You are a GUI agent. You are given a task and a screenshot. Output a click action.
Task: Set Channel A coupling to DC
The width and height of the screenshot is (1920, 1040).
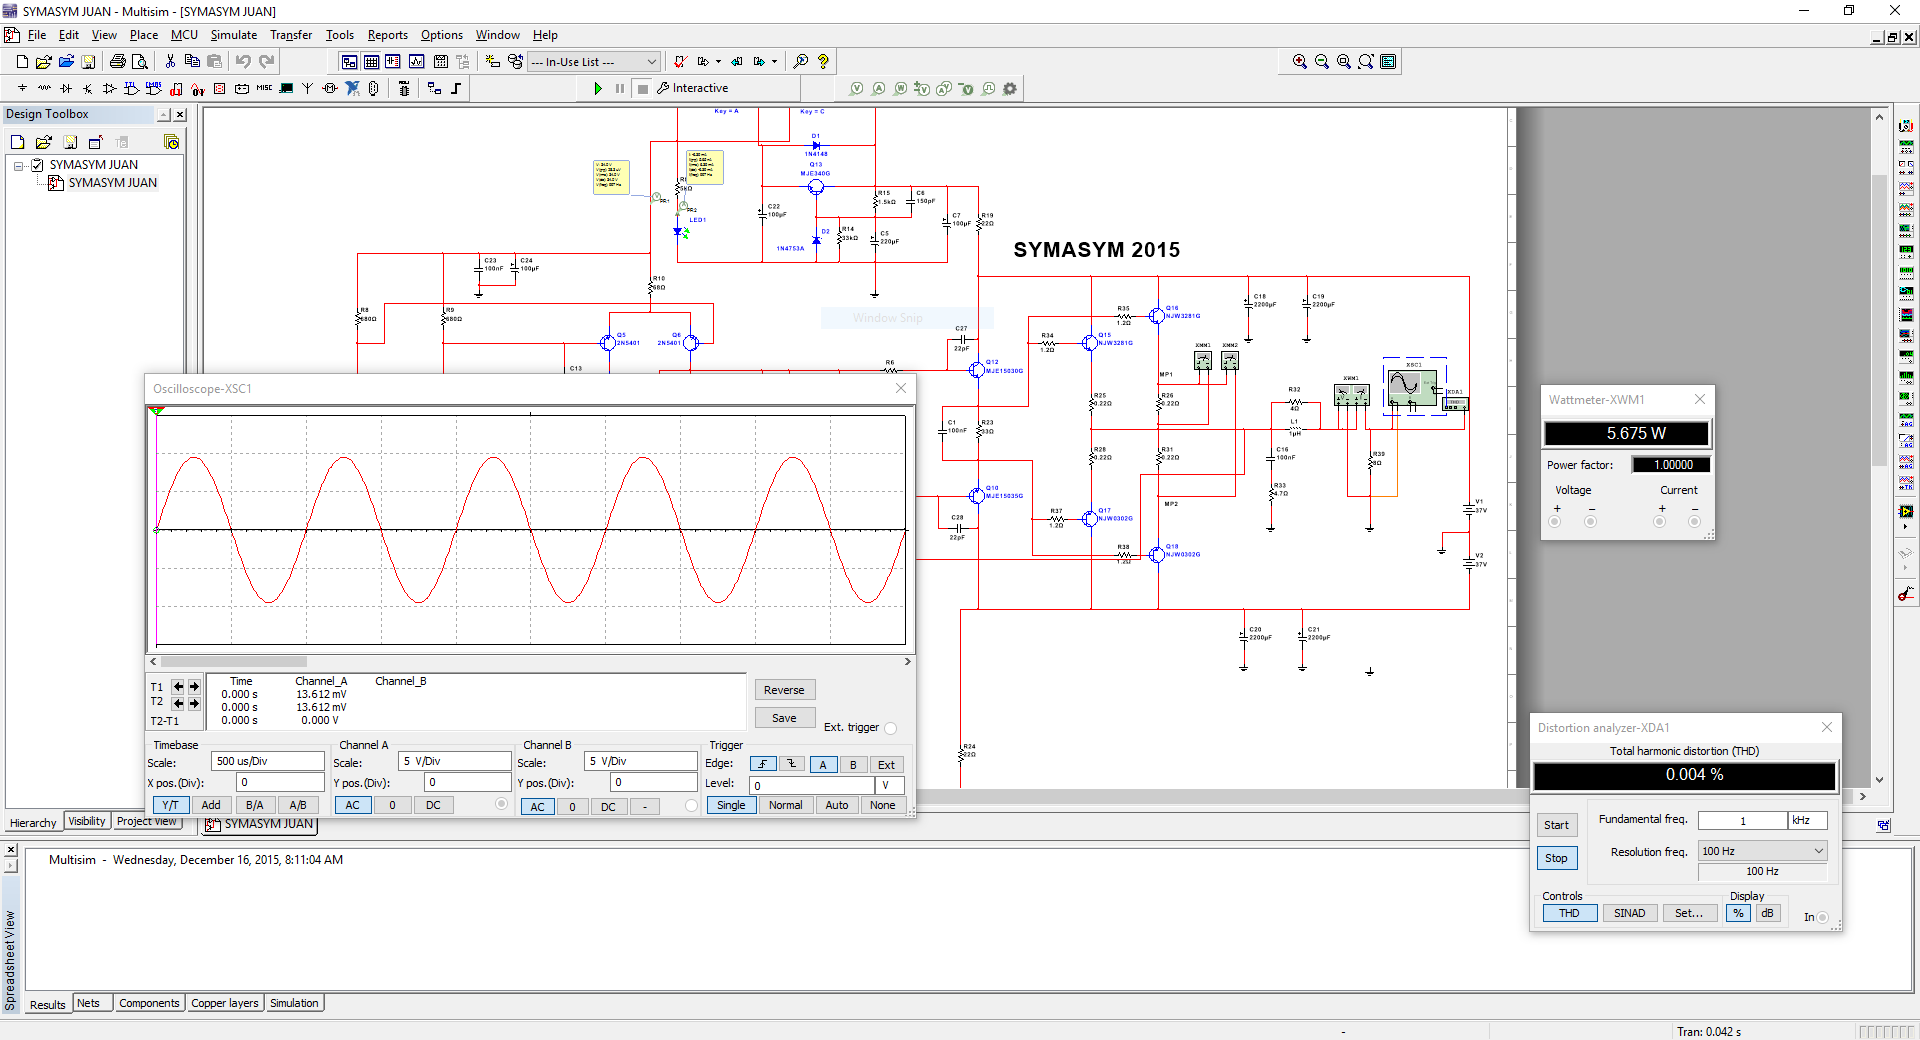[433, 805]
